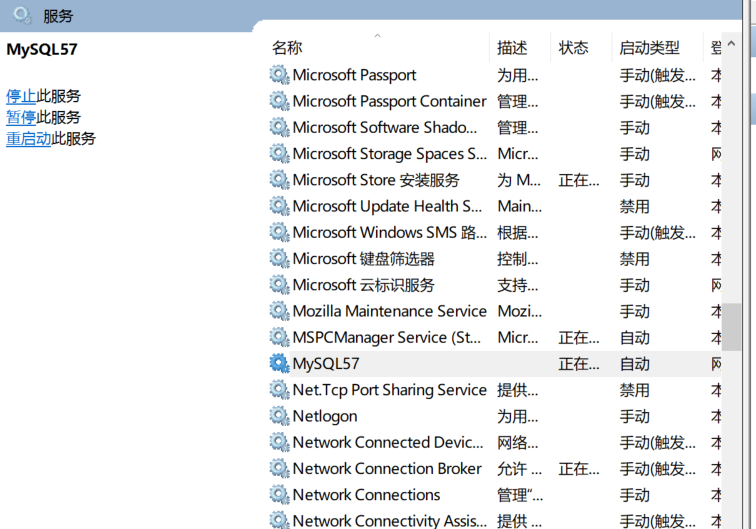Image resolution: width=756 pixels, height=529 pixels.
Task: Click 控制... description of Microsoft 键盘筛选器
Action: point(517,259)
